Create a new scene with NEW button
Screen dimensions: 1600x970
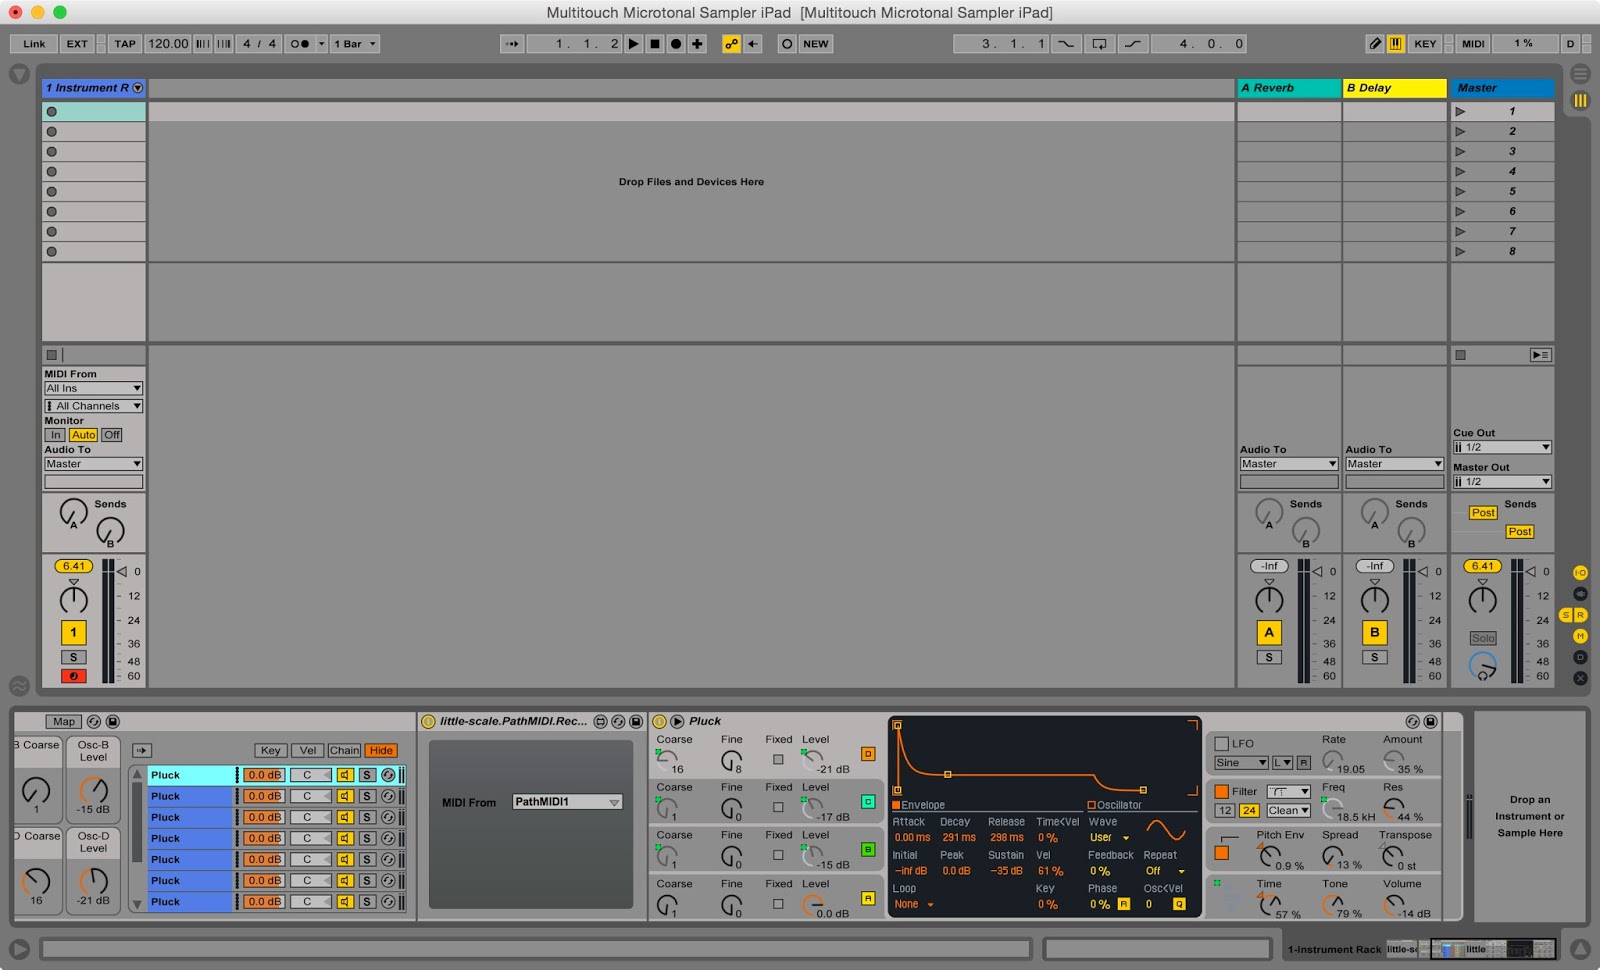click(x=816, y=44)
